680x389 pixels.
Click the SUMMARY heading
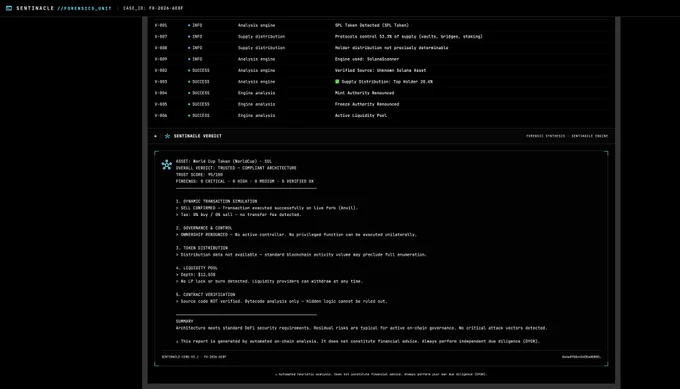[x=184, y=321]
